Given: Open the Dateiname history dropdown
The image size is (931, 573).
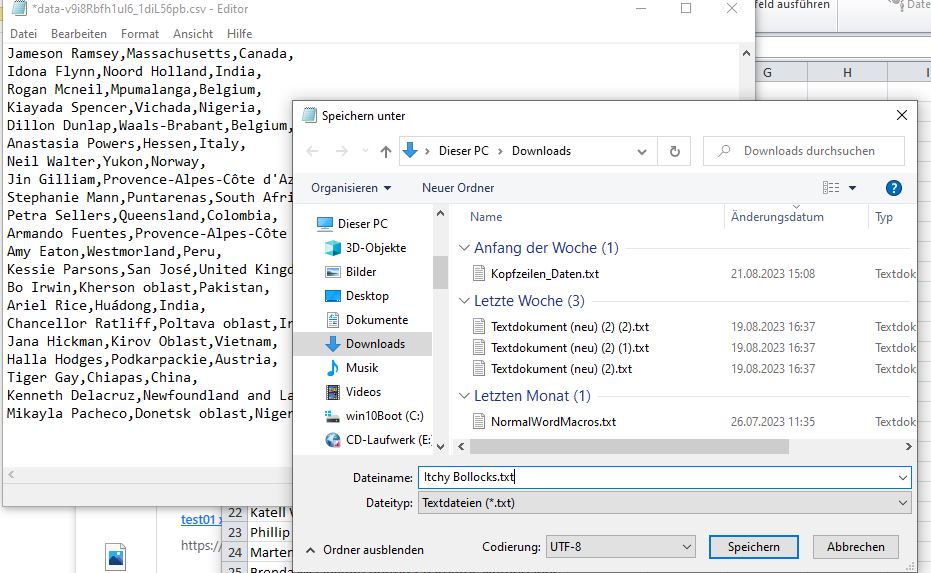Looking at the screenshot, I should tap(902, 477).
